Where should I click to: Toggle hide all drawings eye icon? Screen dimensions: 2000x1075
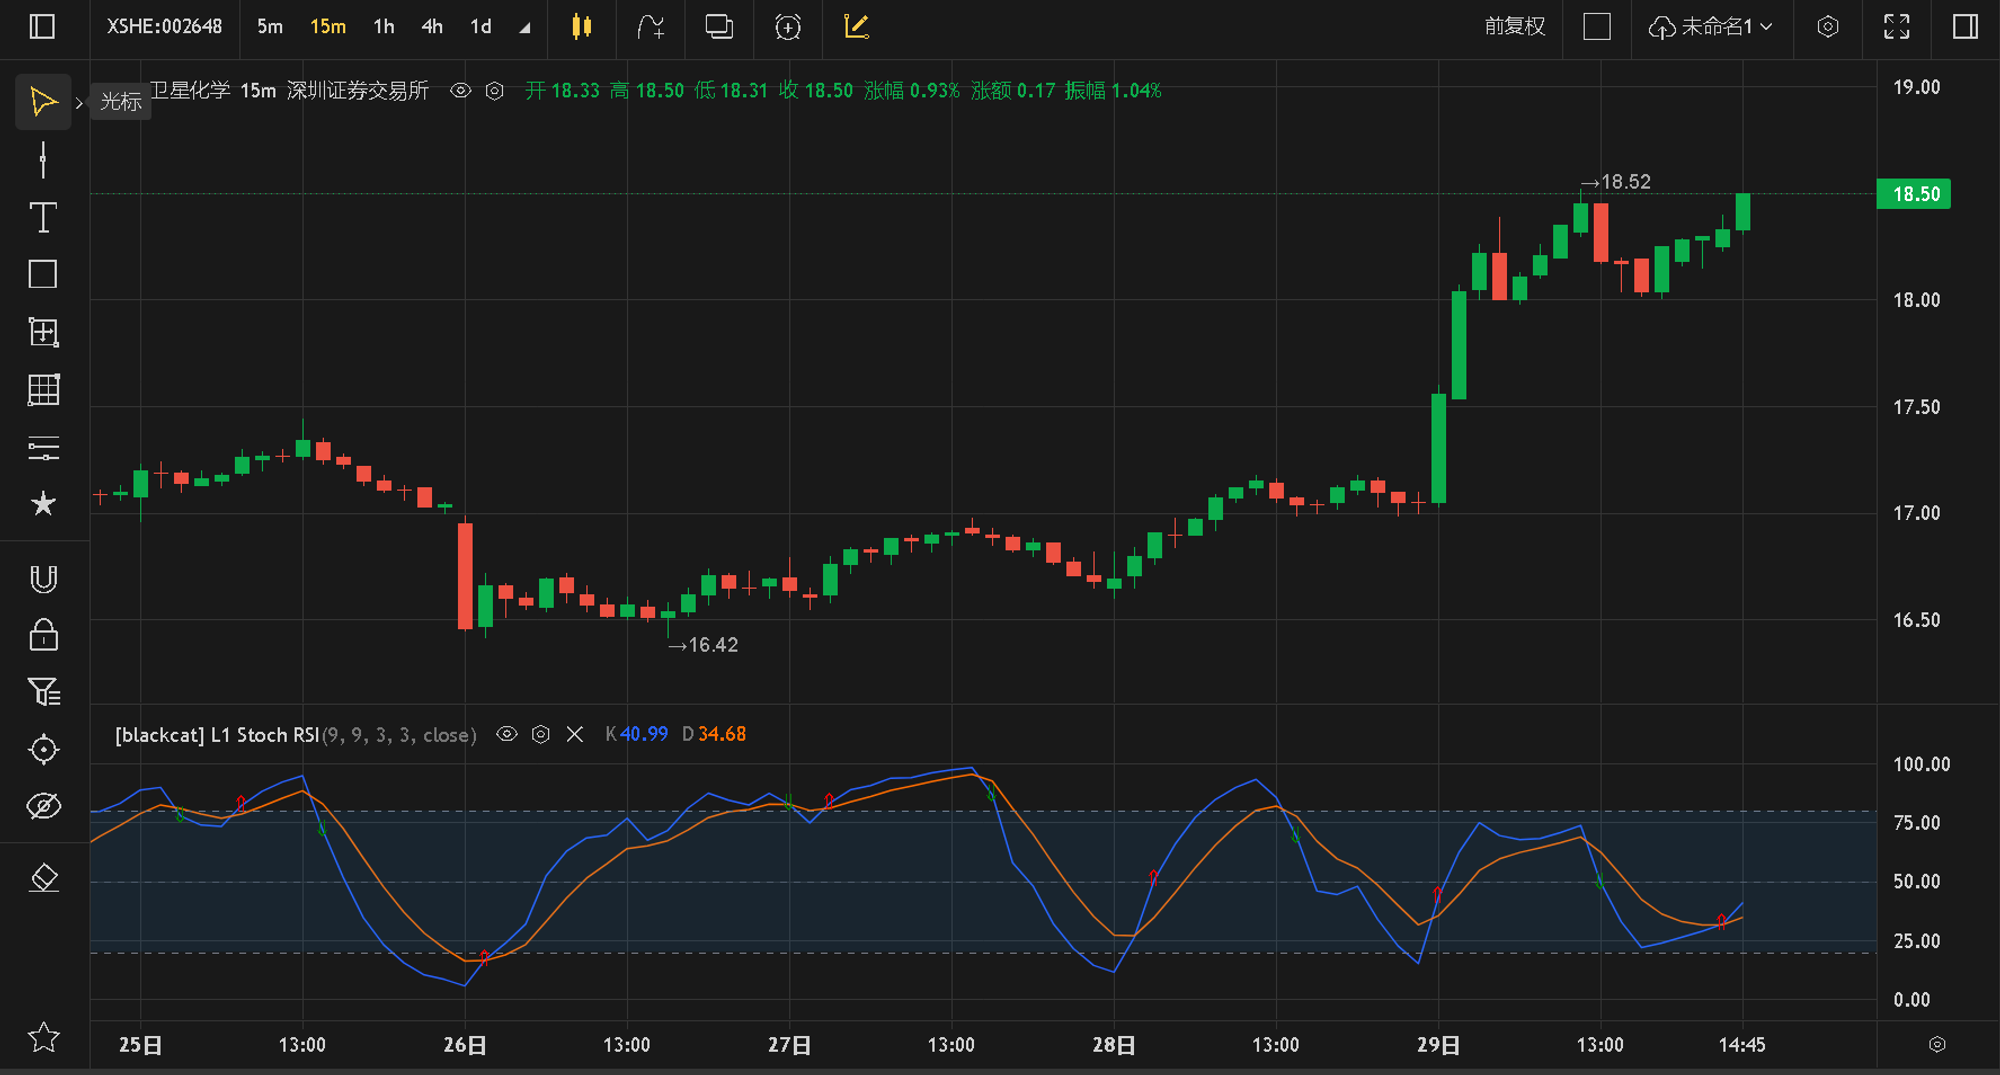tap(43, 806)
